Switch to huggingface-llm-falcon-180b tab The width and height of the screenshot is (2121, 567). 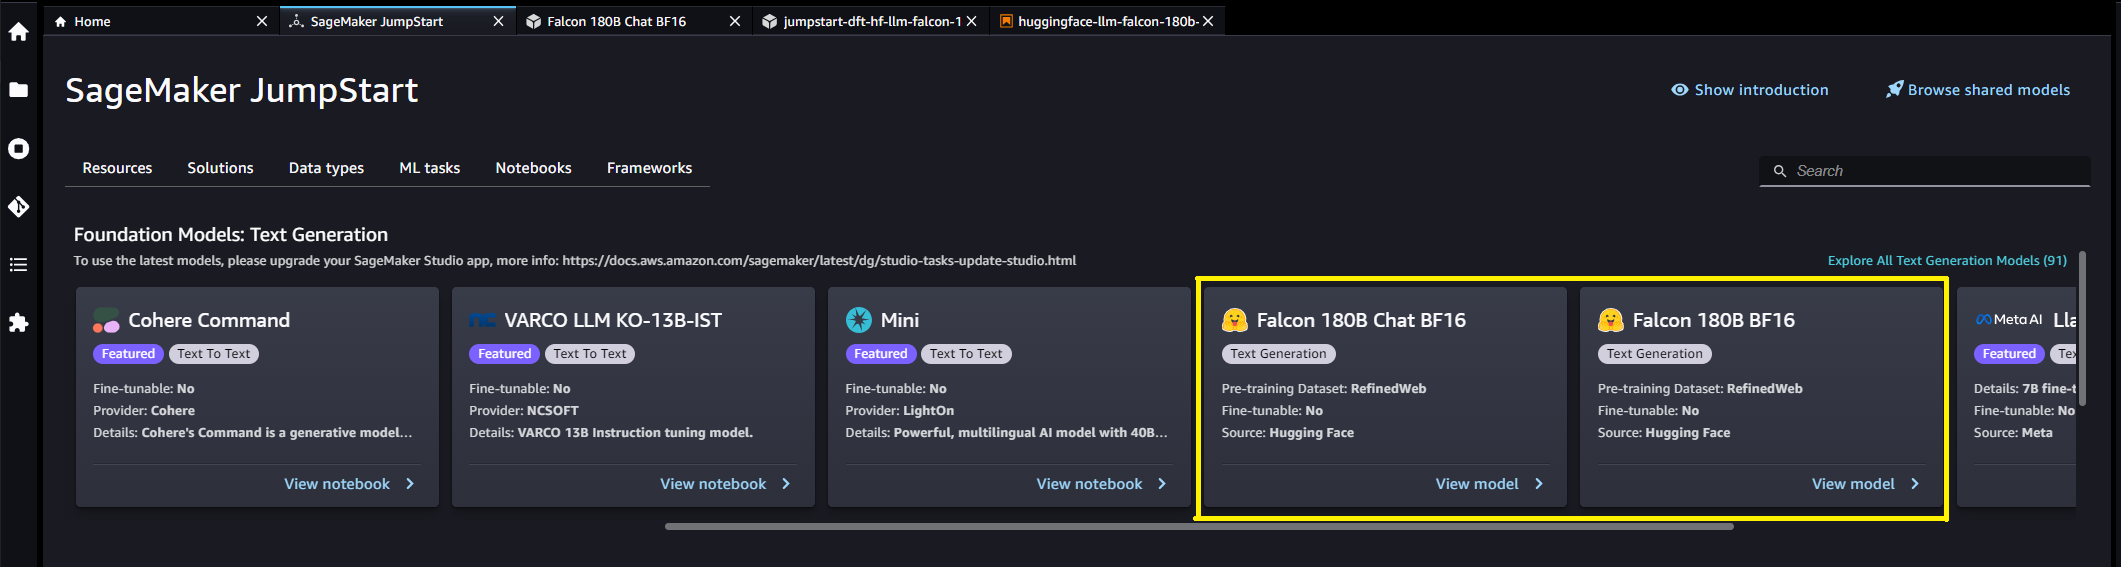(x=1107, y=21)
